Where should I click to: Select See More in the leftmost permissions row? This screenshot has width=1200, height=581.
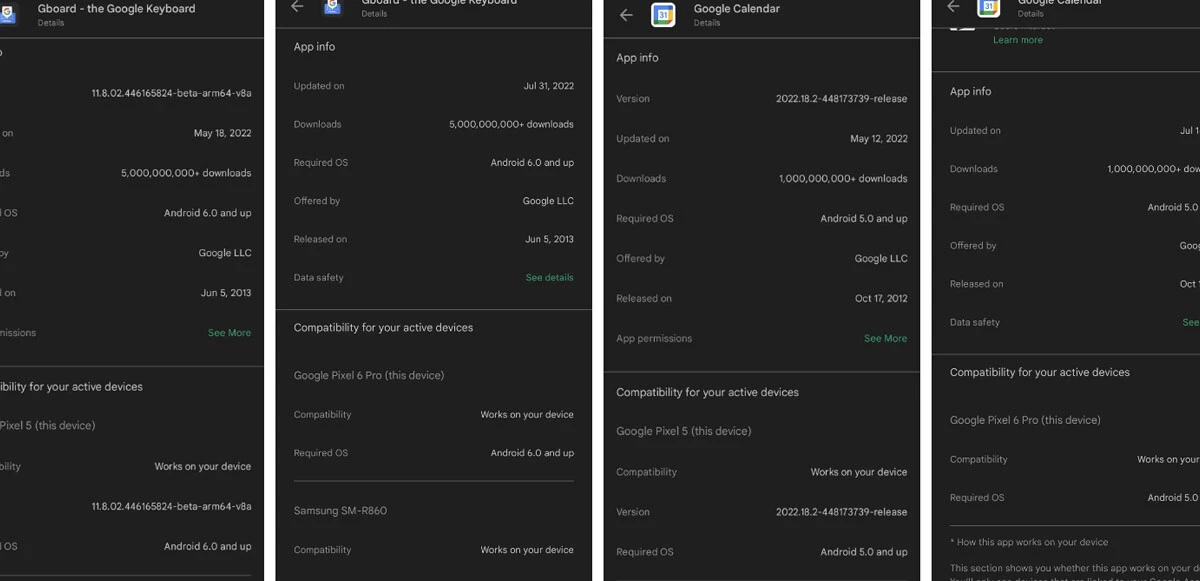pyautogui.click(x=229, y=331)
